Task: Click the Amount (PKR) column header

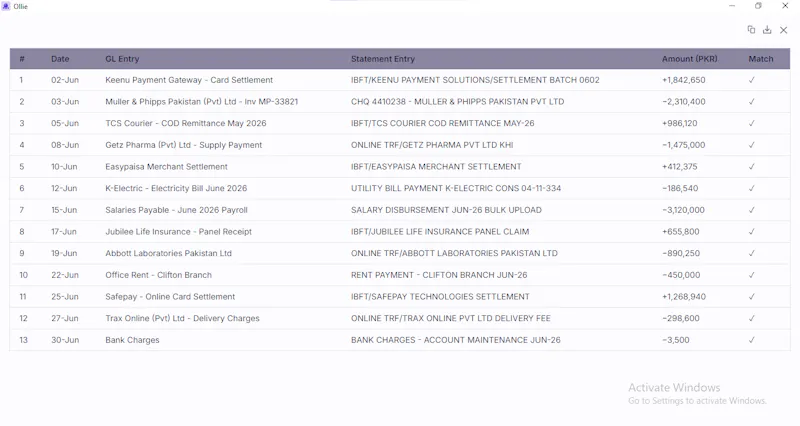Action: tap(689, 59)
